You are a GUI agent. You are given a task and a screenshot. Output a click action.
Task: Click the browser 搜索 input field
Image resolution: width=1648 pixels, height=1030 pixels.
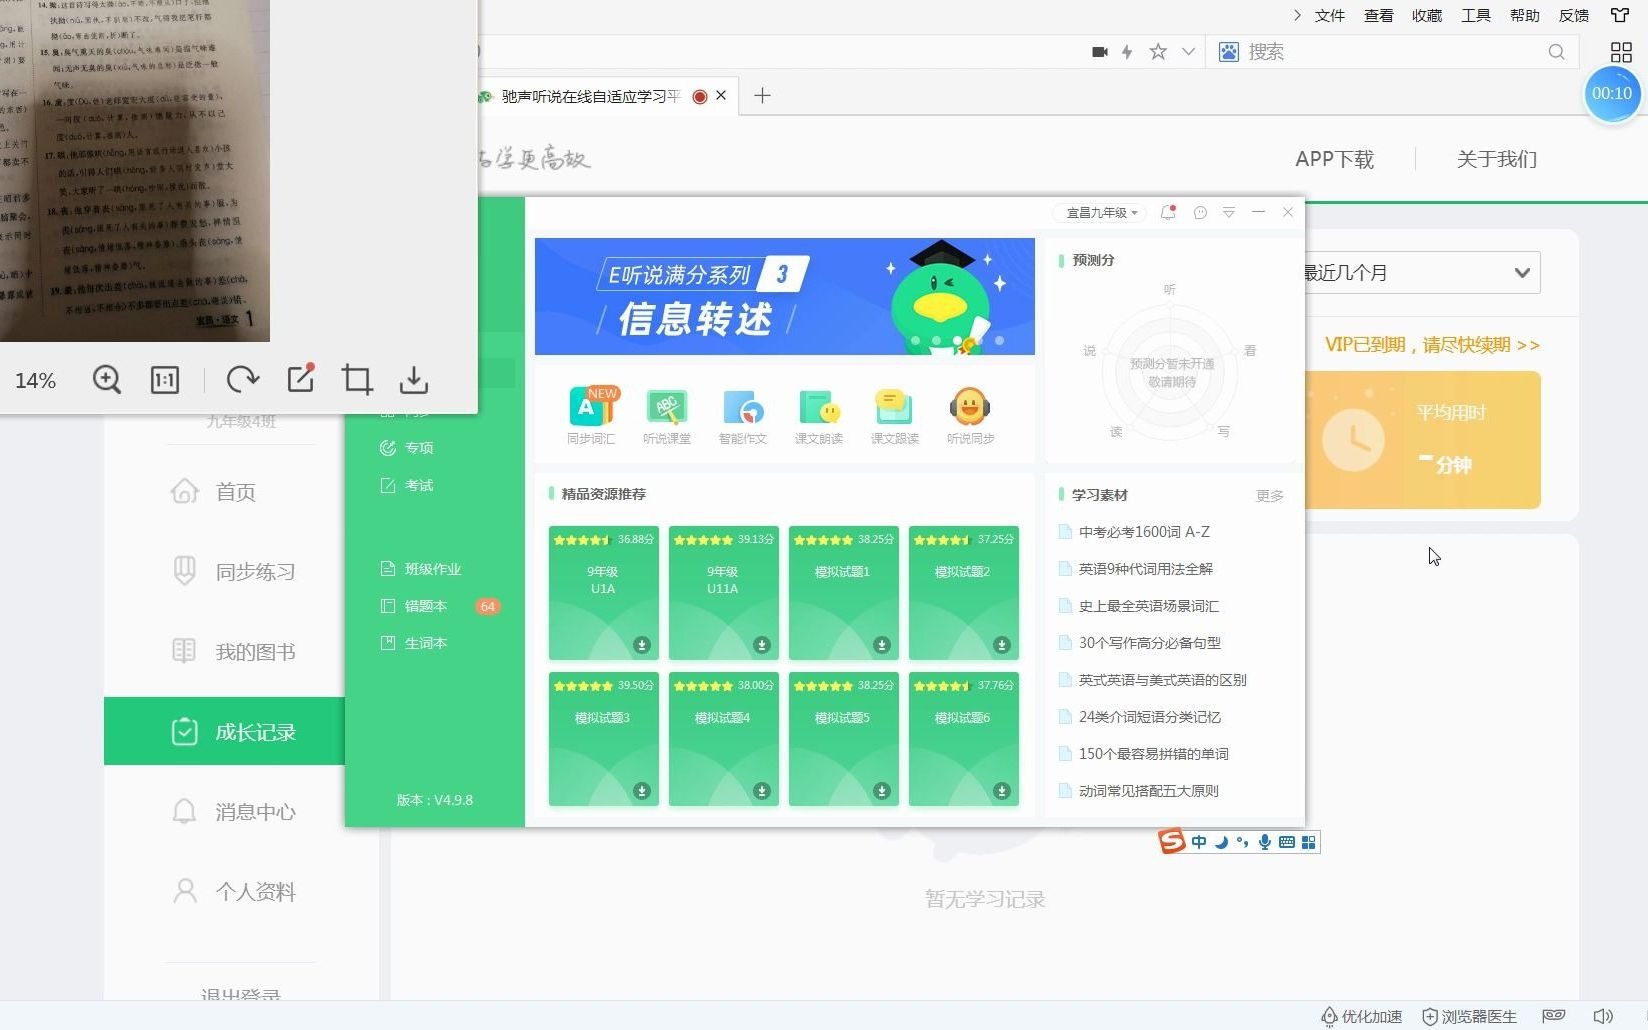1390,52
